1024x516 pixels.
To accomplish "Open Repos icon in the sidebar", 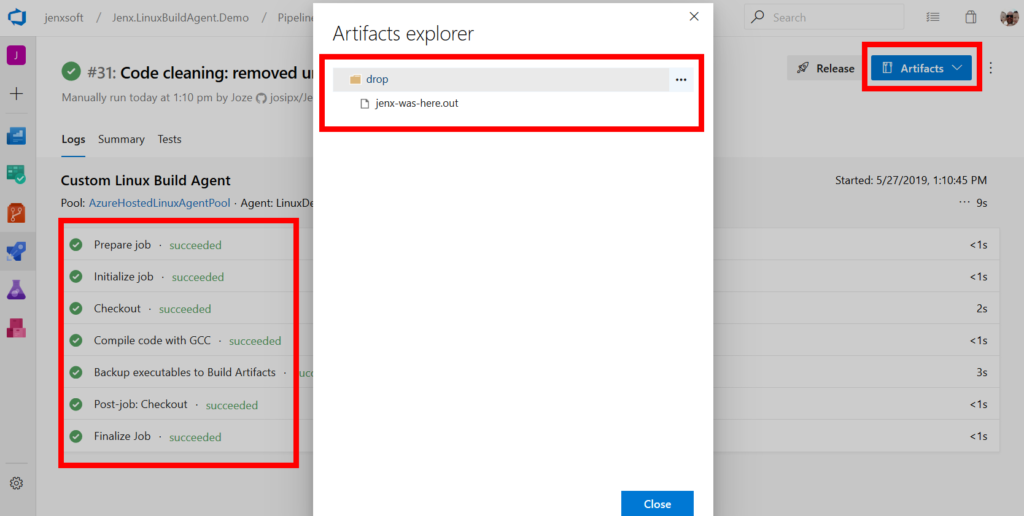I will 16,212.
